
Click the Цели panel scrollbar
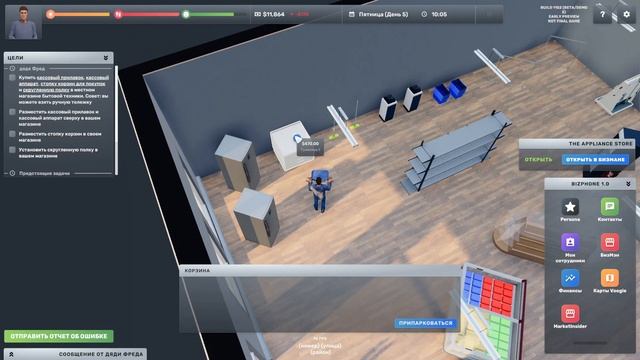point(116,120)
